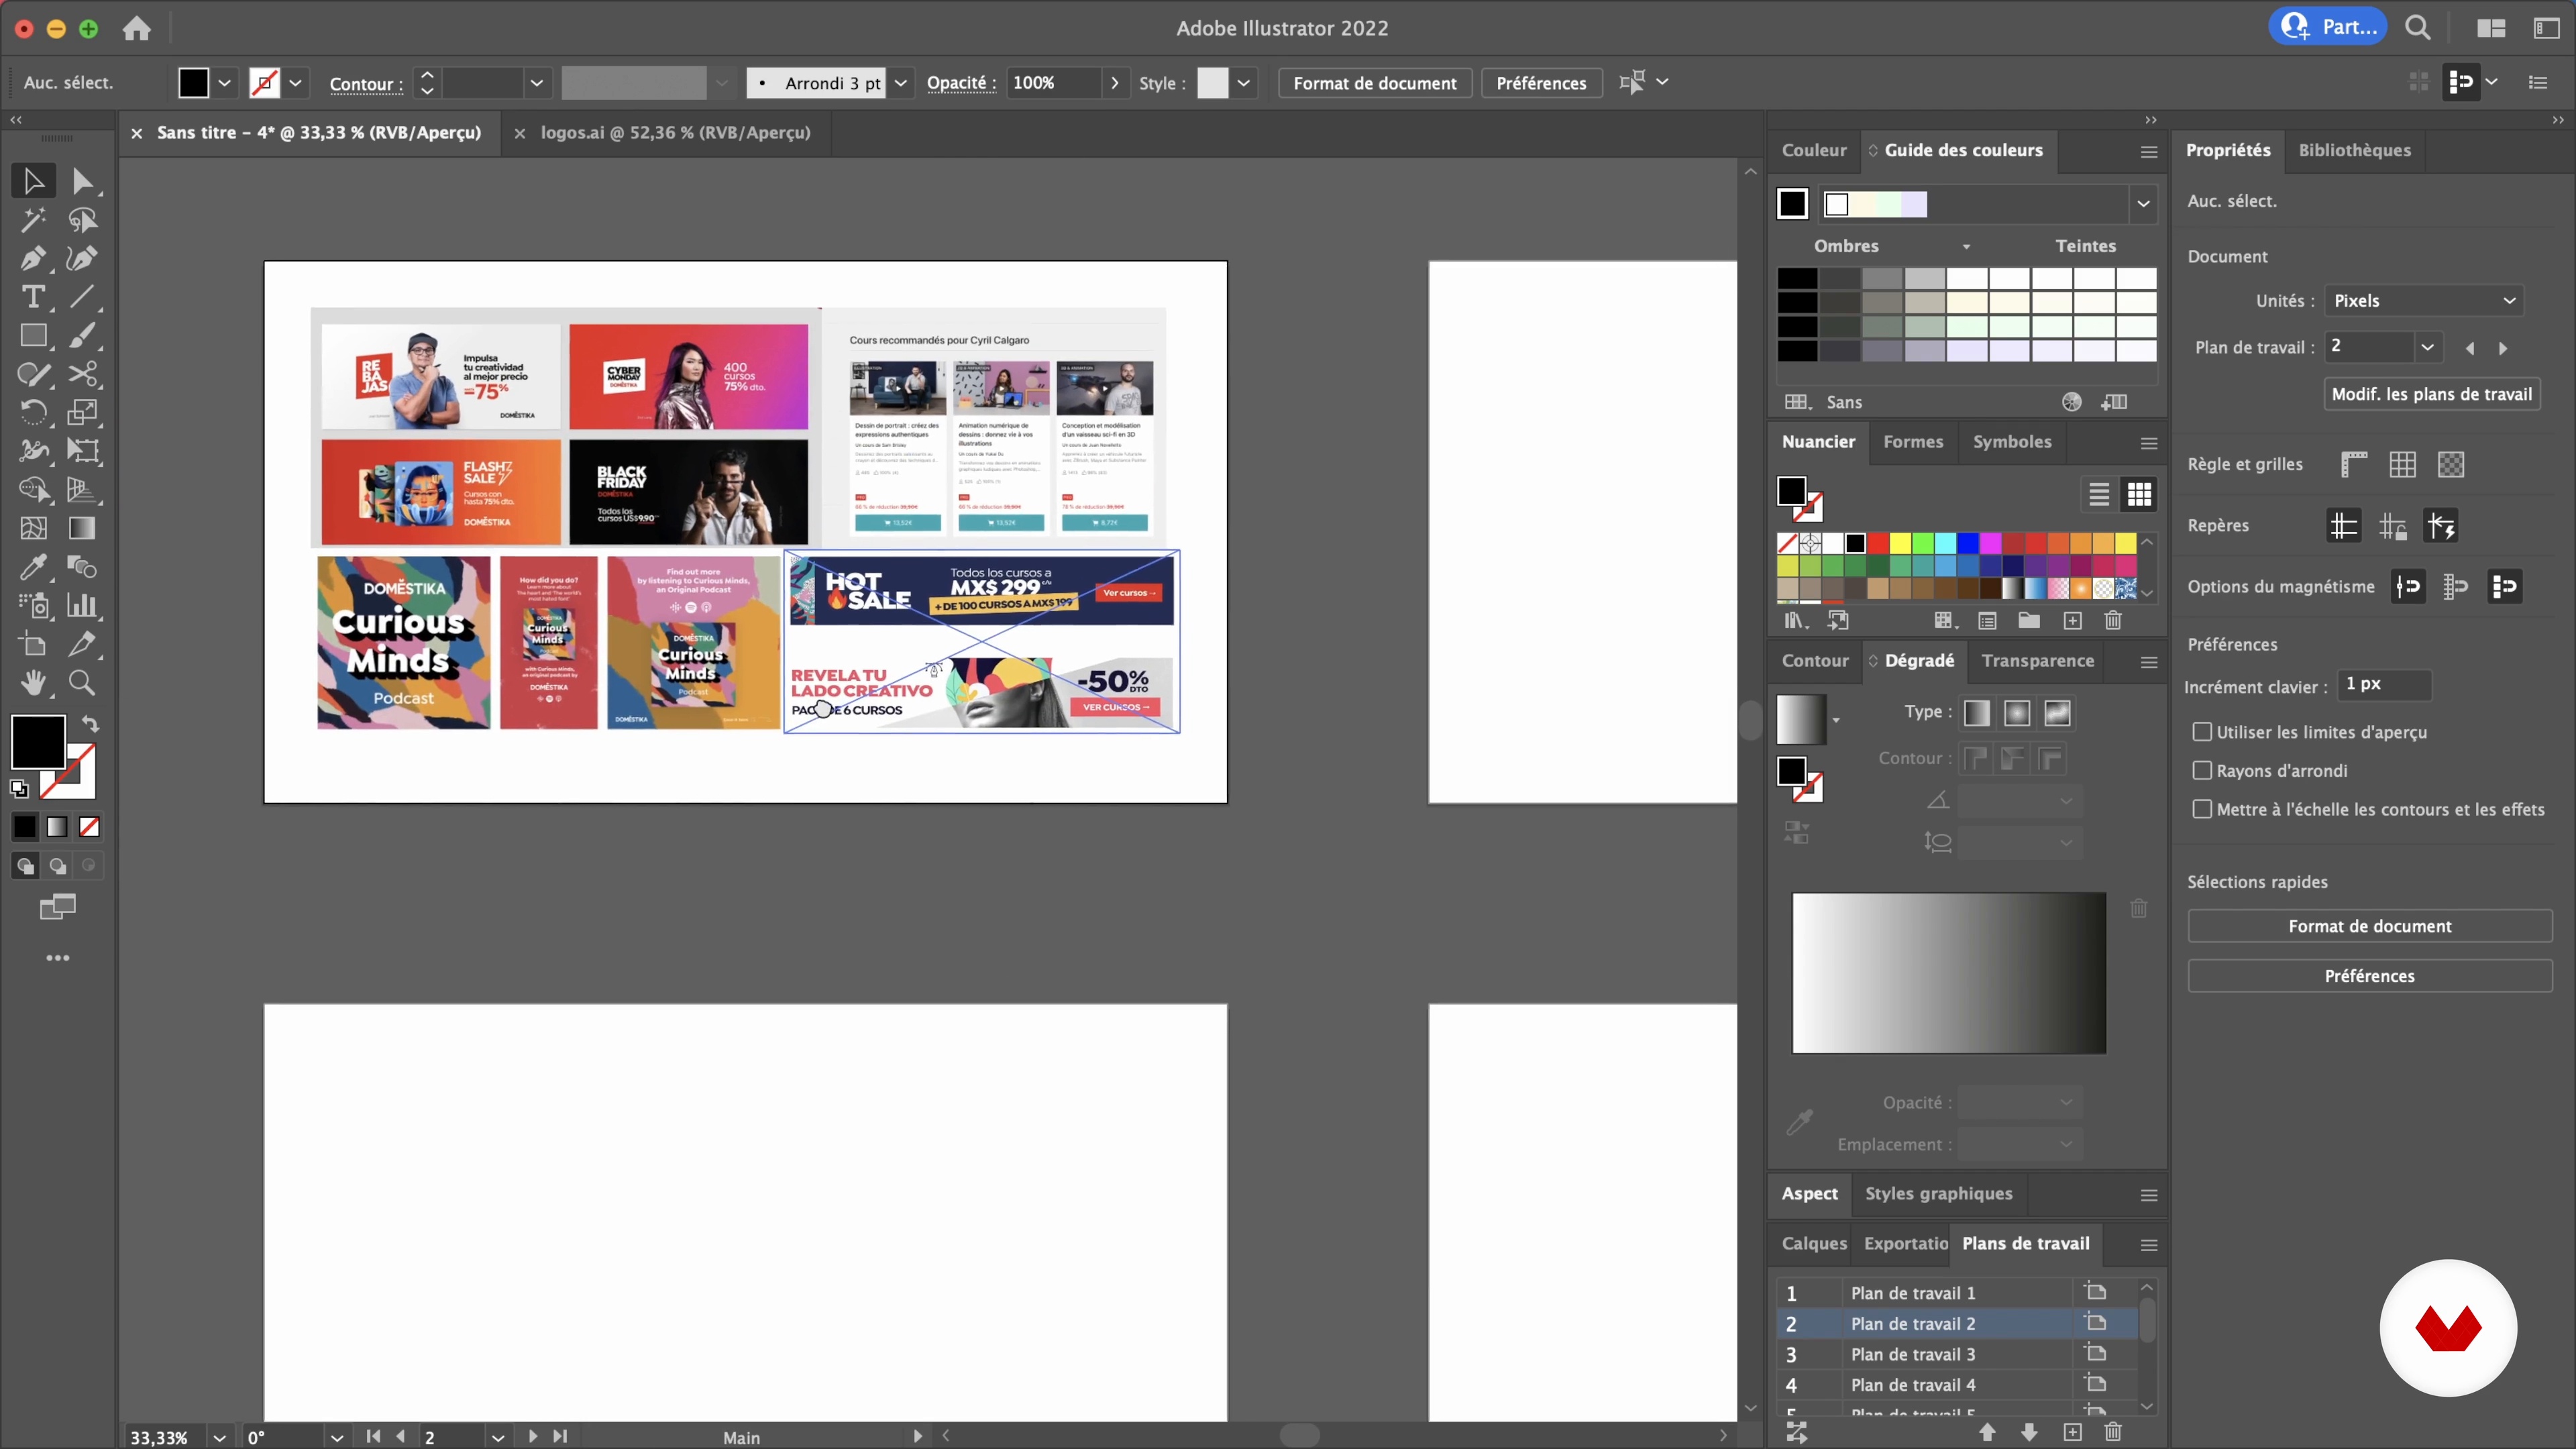Open the Bibliothèques tab
Screen dimensions: 2576x1449
[x=2354, y=150]
